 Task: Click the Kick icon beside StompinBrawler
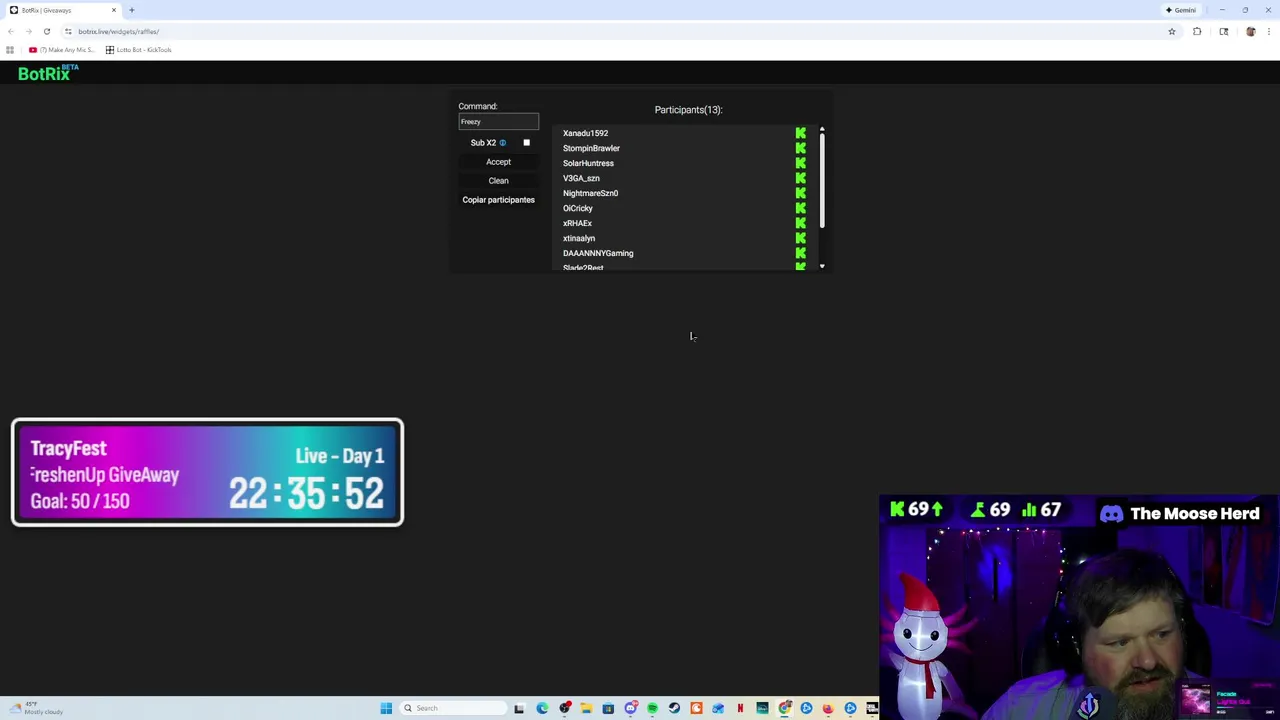click(800, 148)
